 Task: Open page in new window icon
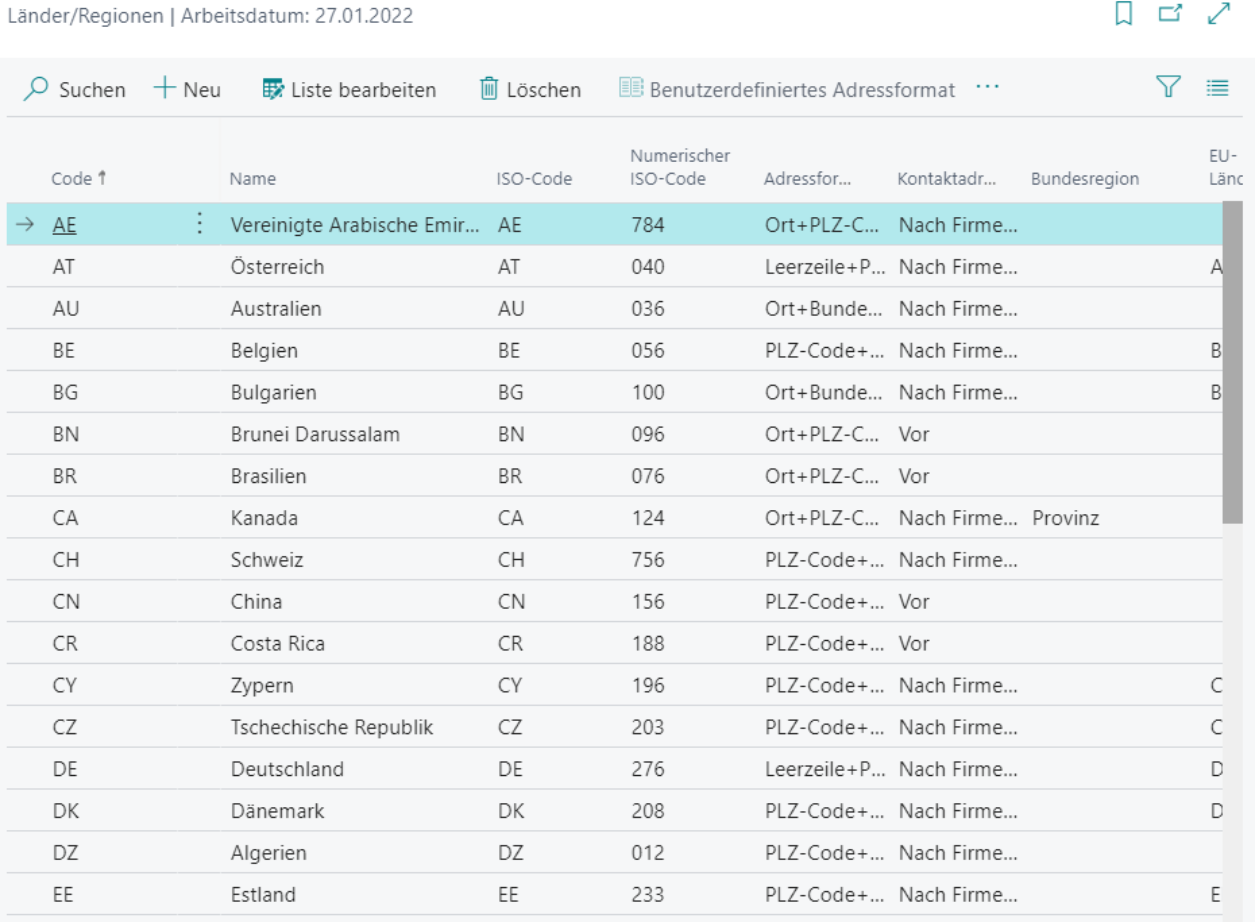click(x=1170, y=15)
